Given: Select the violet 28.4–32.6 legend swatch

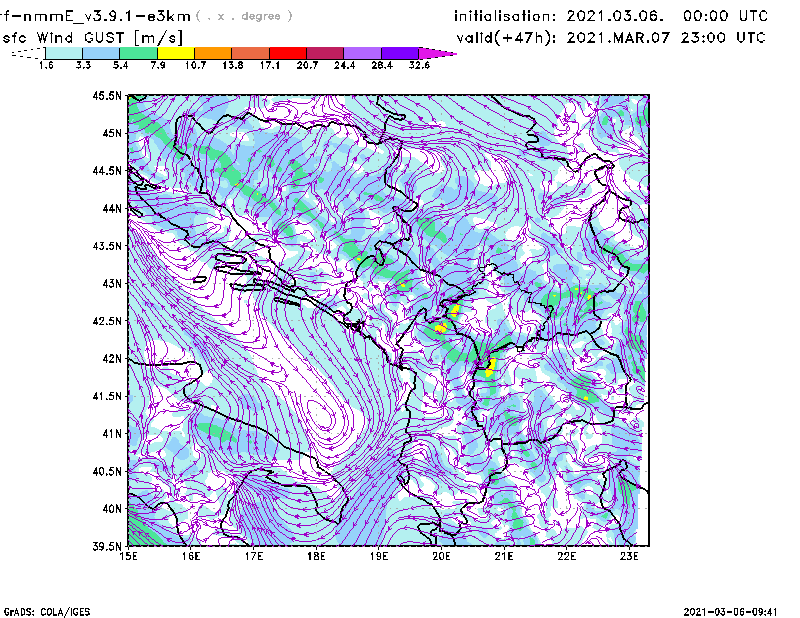Looking at the screenshot, I should [400, 53].
